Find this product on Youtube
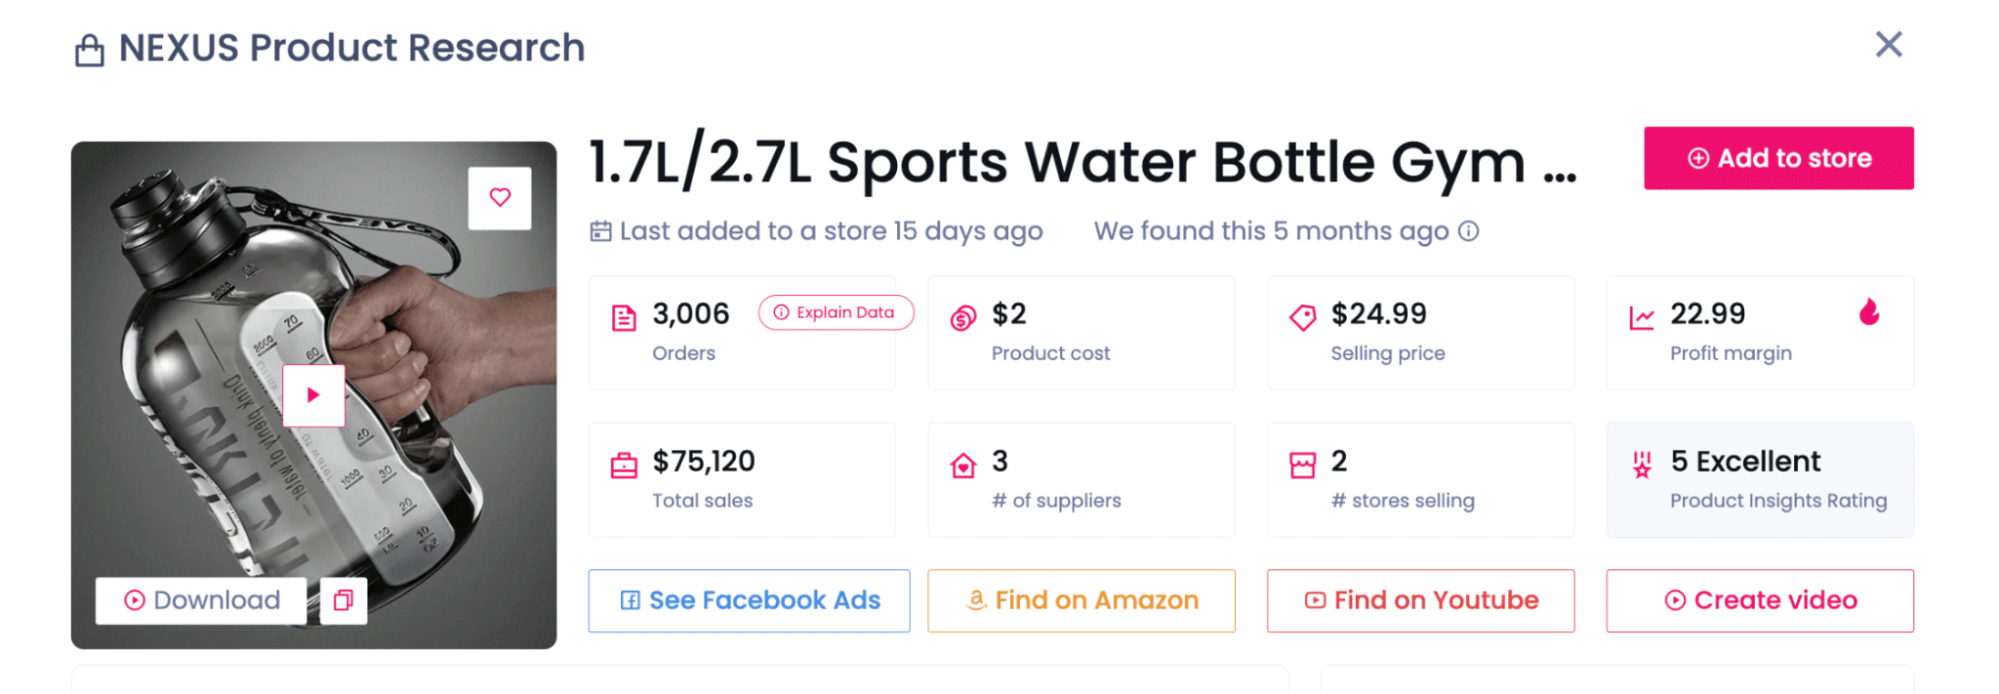1999x694 pixels. click(x=1420, y=600)
